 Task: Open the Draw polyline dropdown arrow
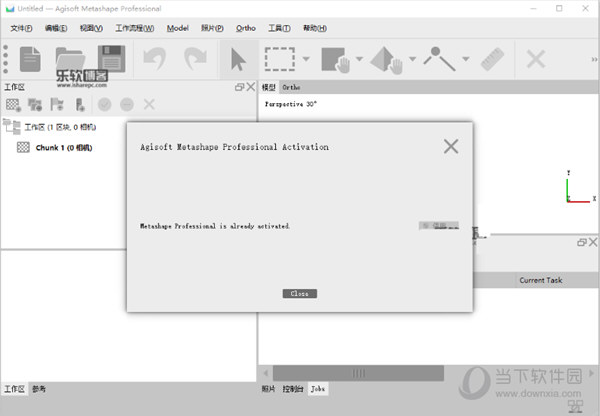[466, 59]
